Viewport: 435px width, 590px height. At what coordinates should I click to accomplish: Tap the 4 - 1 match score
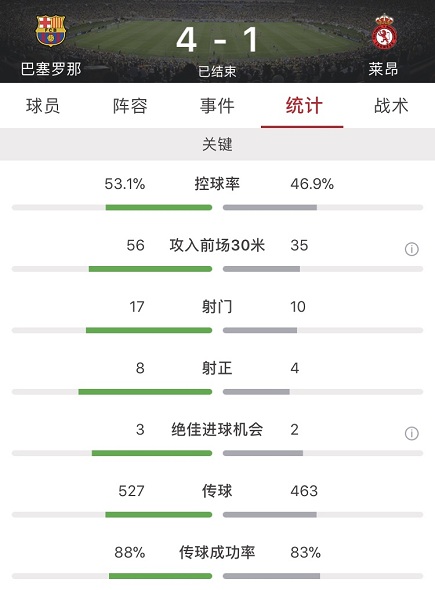click(x=217, y=39)
